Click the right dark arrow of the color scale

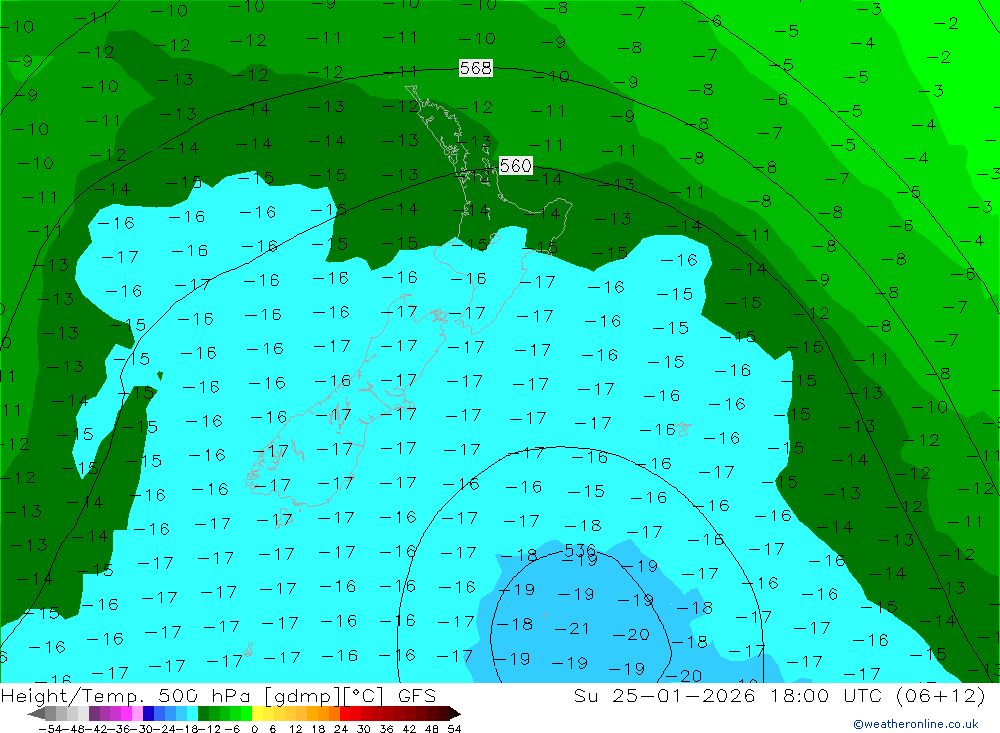pos(455,713)
